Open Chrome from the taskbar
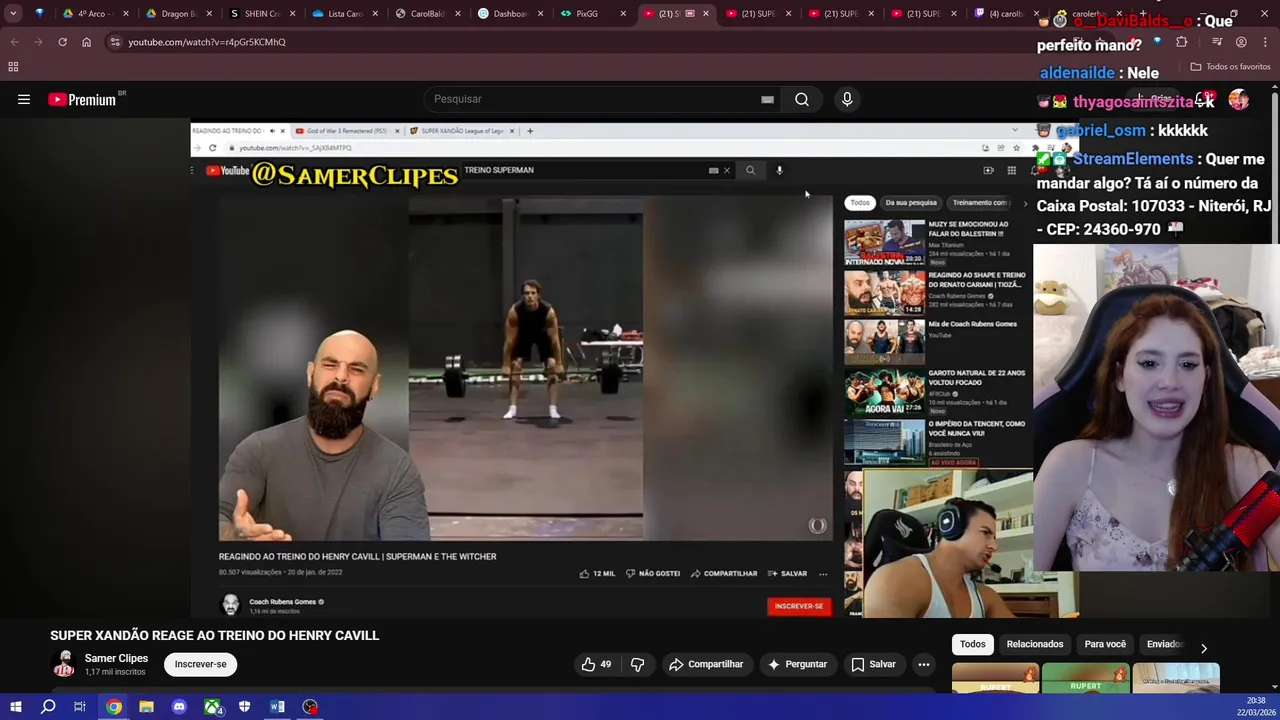 click(x=114, y=707)
